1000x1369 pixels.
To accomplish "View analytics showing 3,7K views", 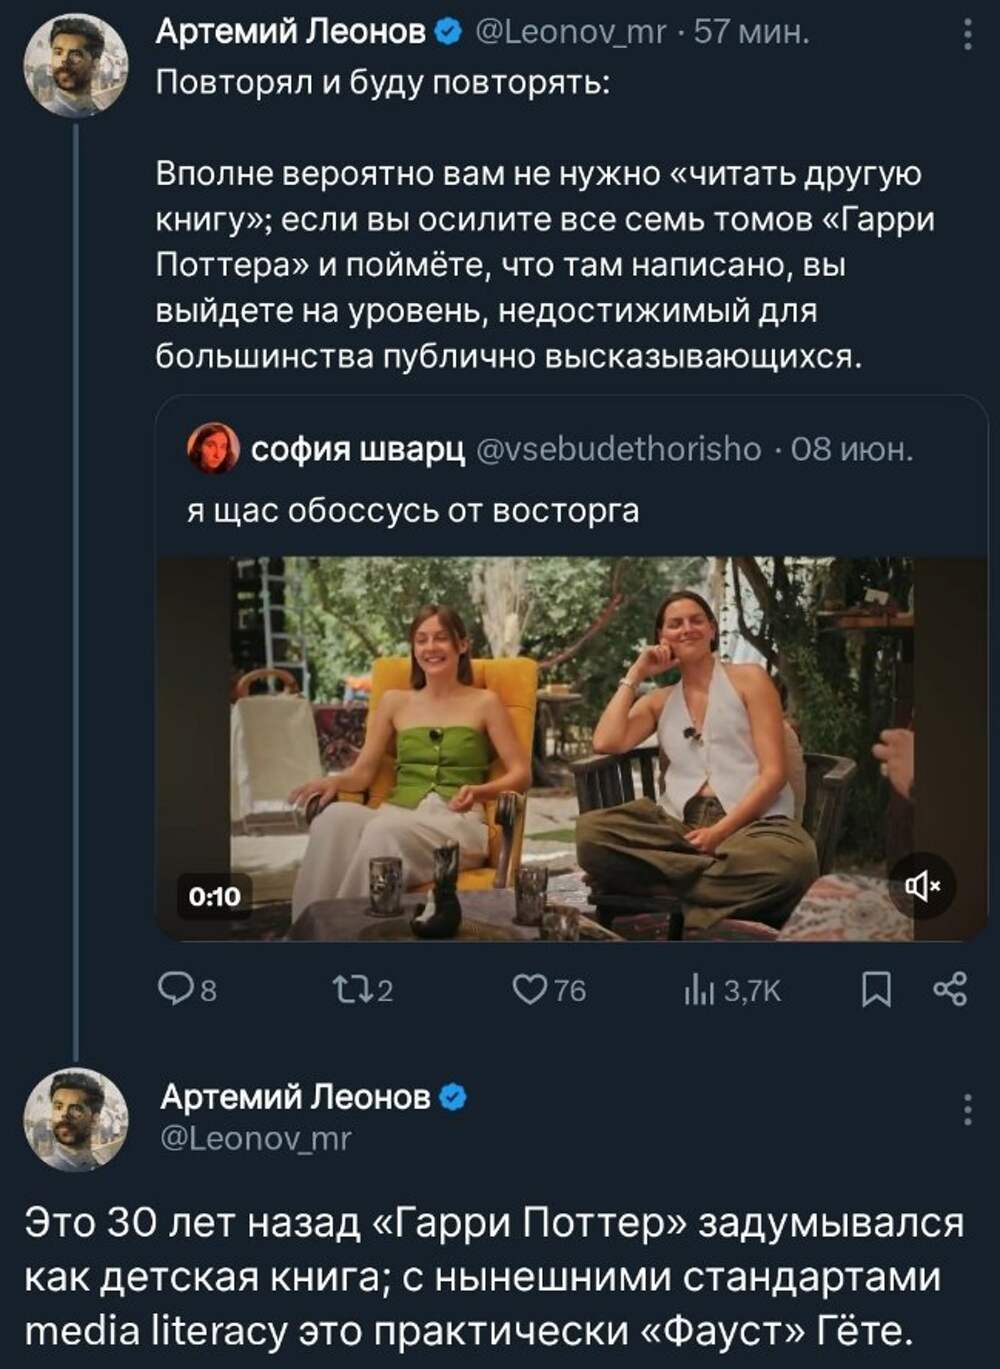I will 732,990.
